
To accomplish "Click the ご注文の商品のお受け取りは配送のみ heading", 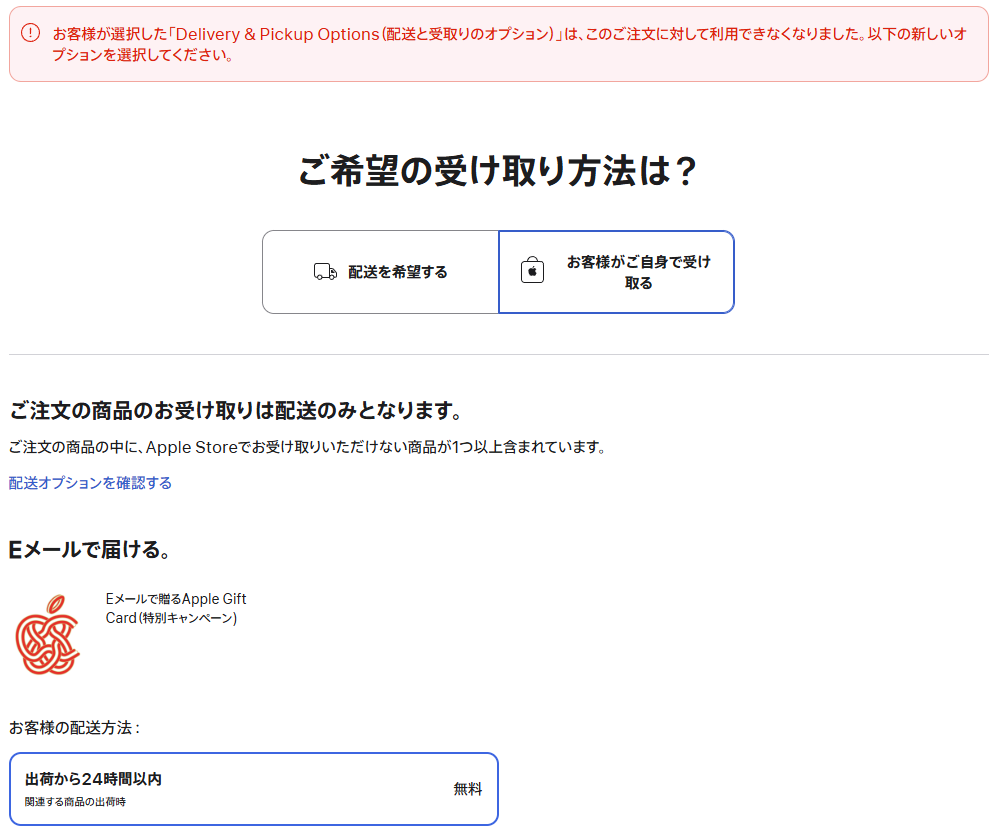I will [235, 411].
